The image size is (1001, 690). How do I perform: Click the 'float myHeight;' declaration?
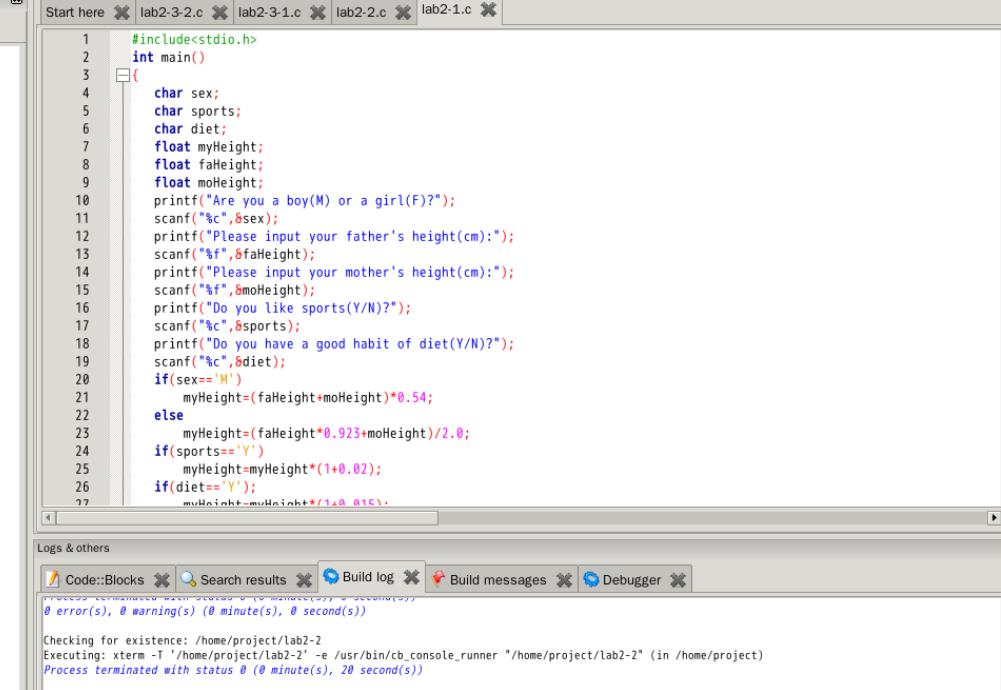[x=209, y=147]
